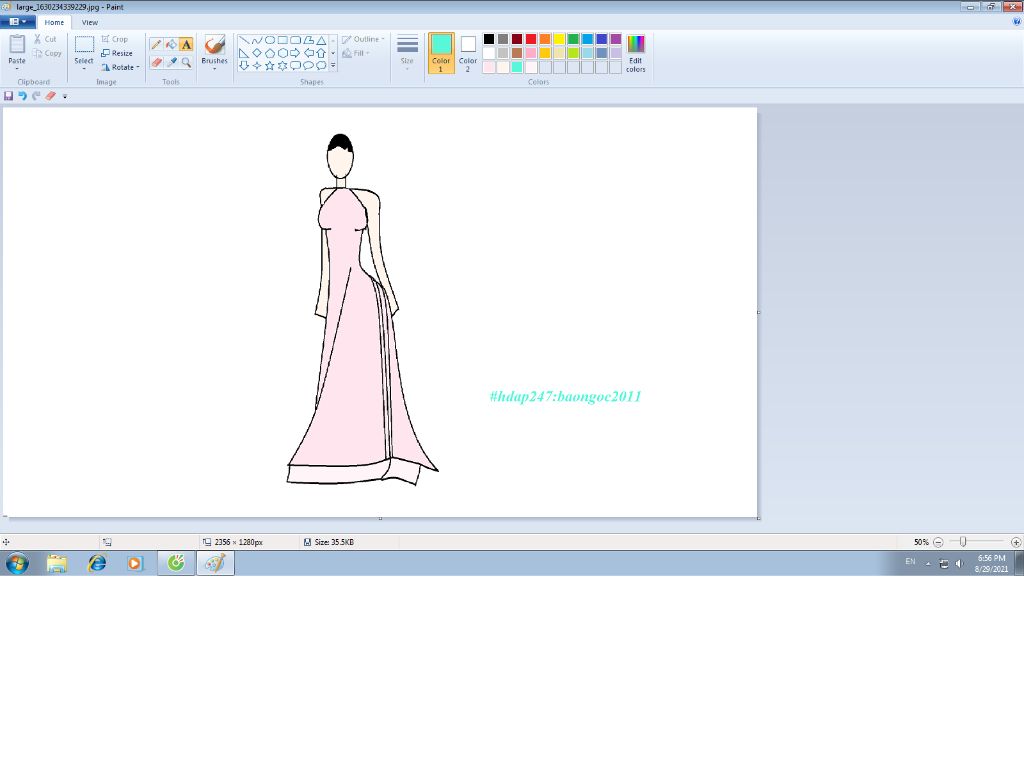Click the Save icon in quick access toolbar
This screenshot has height=765, width=1024.
tap(8, 95)
